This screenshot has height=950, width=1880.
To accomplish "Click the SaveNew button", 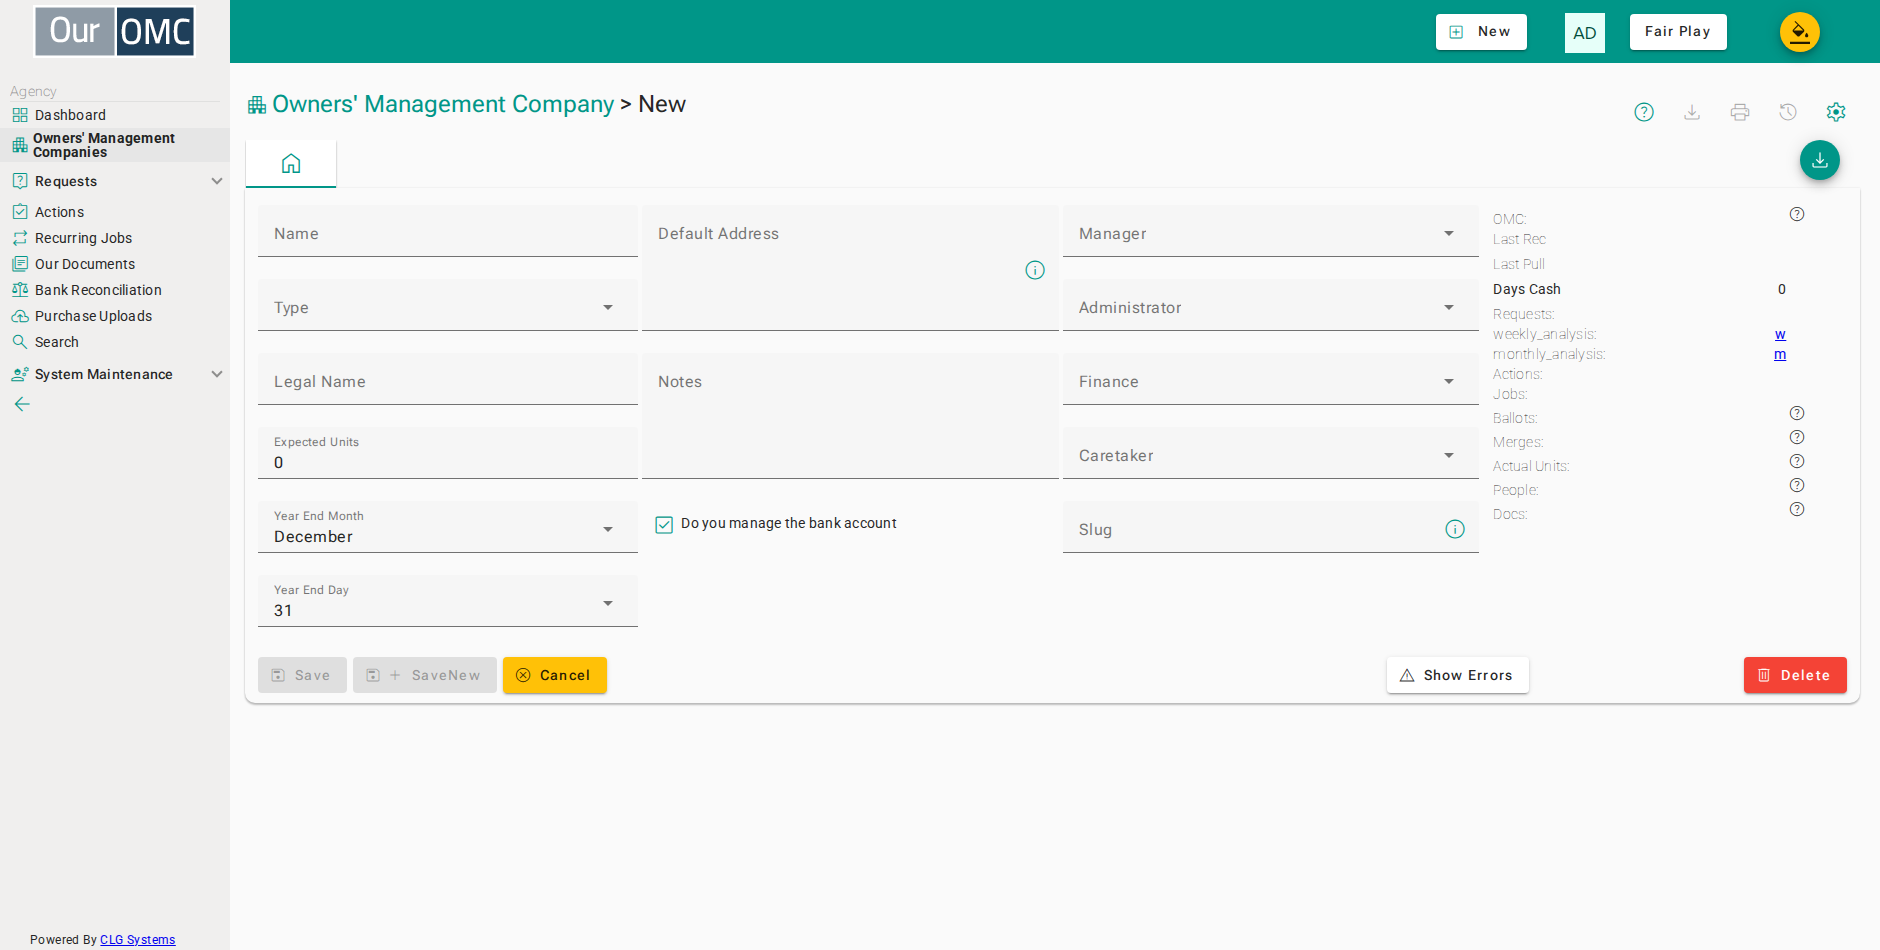I will click(x=424, y=675).
